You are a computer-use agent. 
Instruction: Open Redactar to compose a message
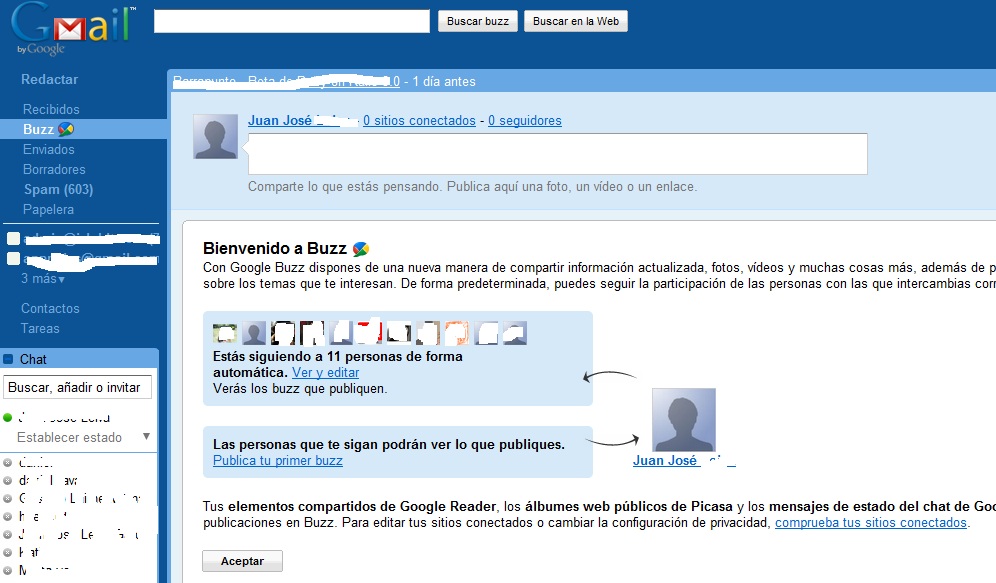coord(50,79)
